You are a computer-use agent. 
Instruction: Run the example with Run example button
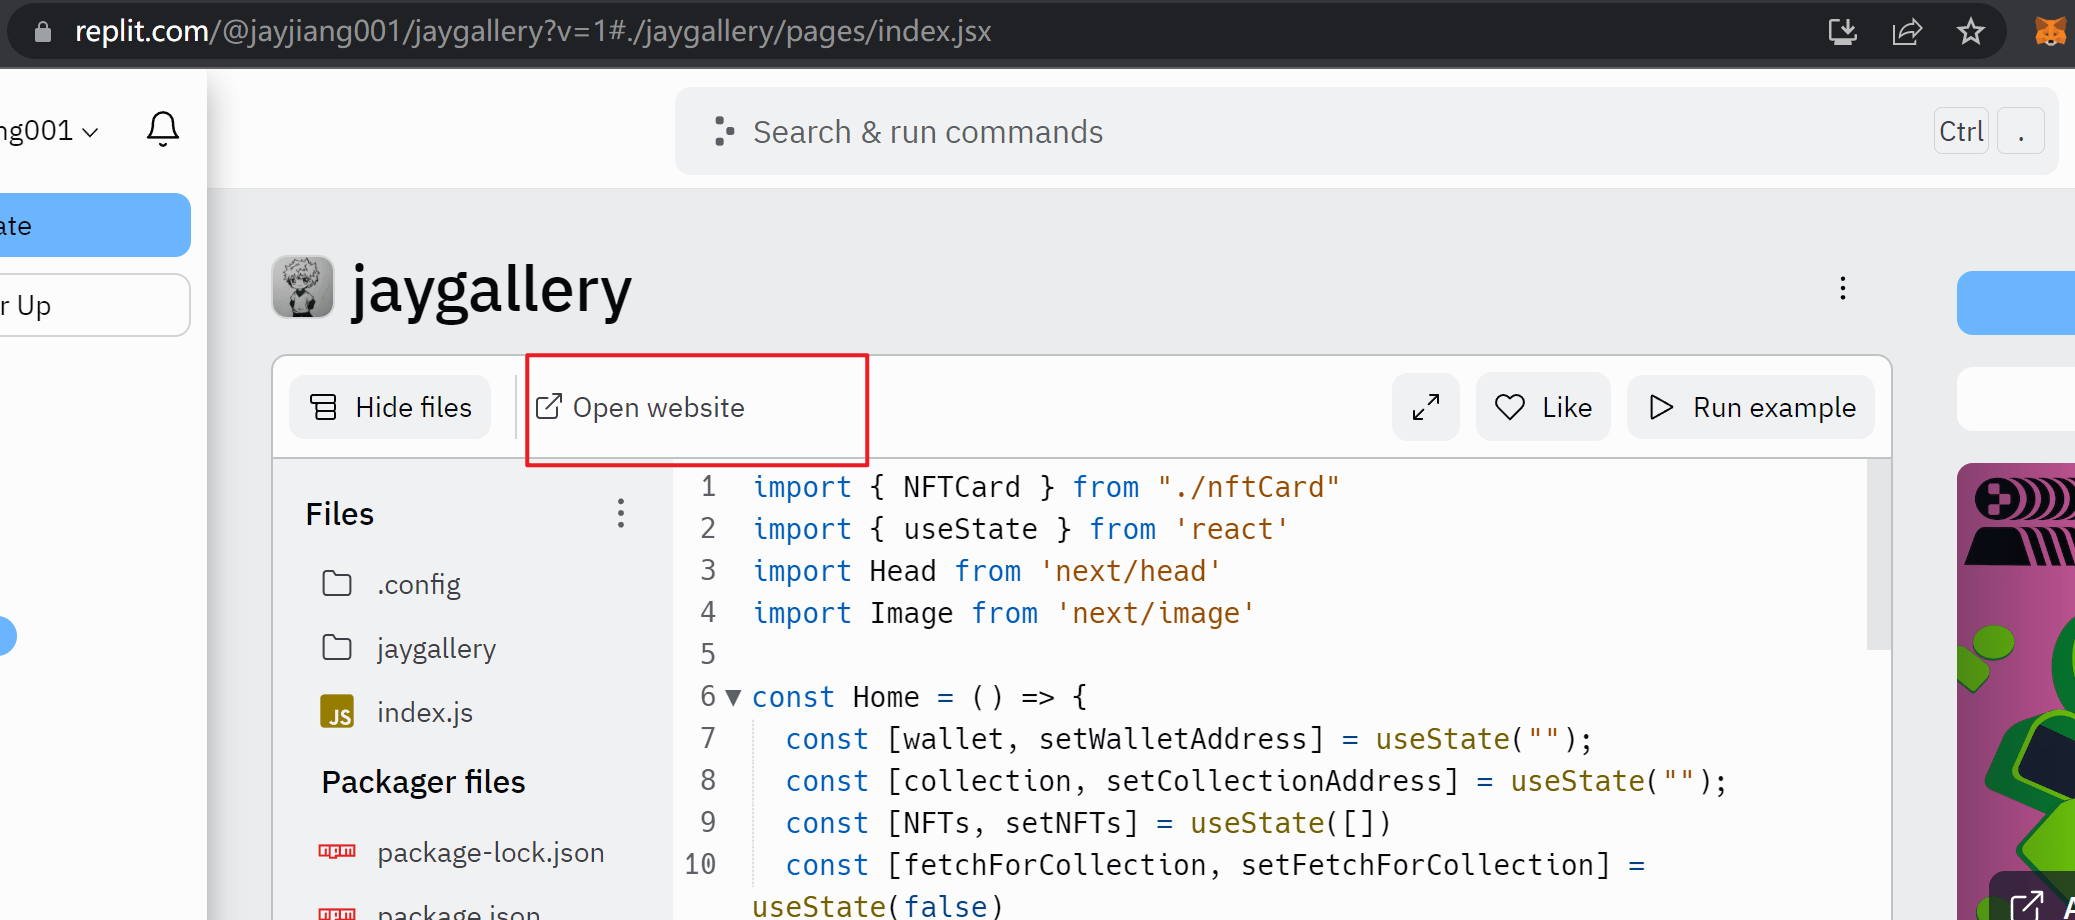[1751, 407]
